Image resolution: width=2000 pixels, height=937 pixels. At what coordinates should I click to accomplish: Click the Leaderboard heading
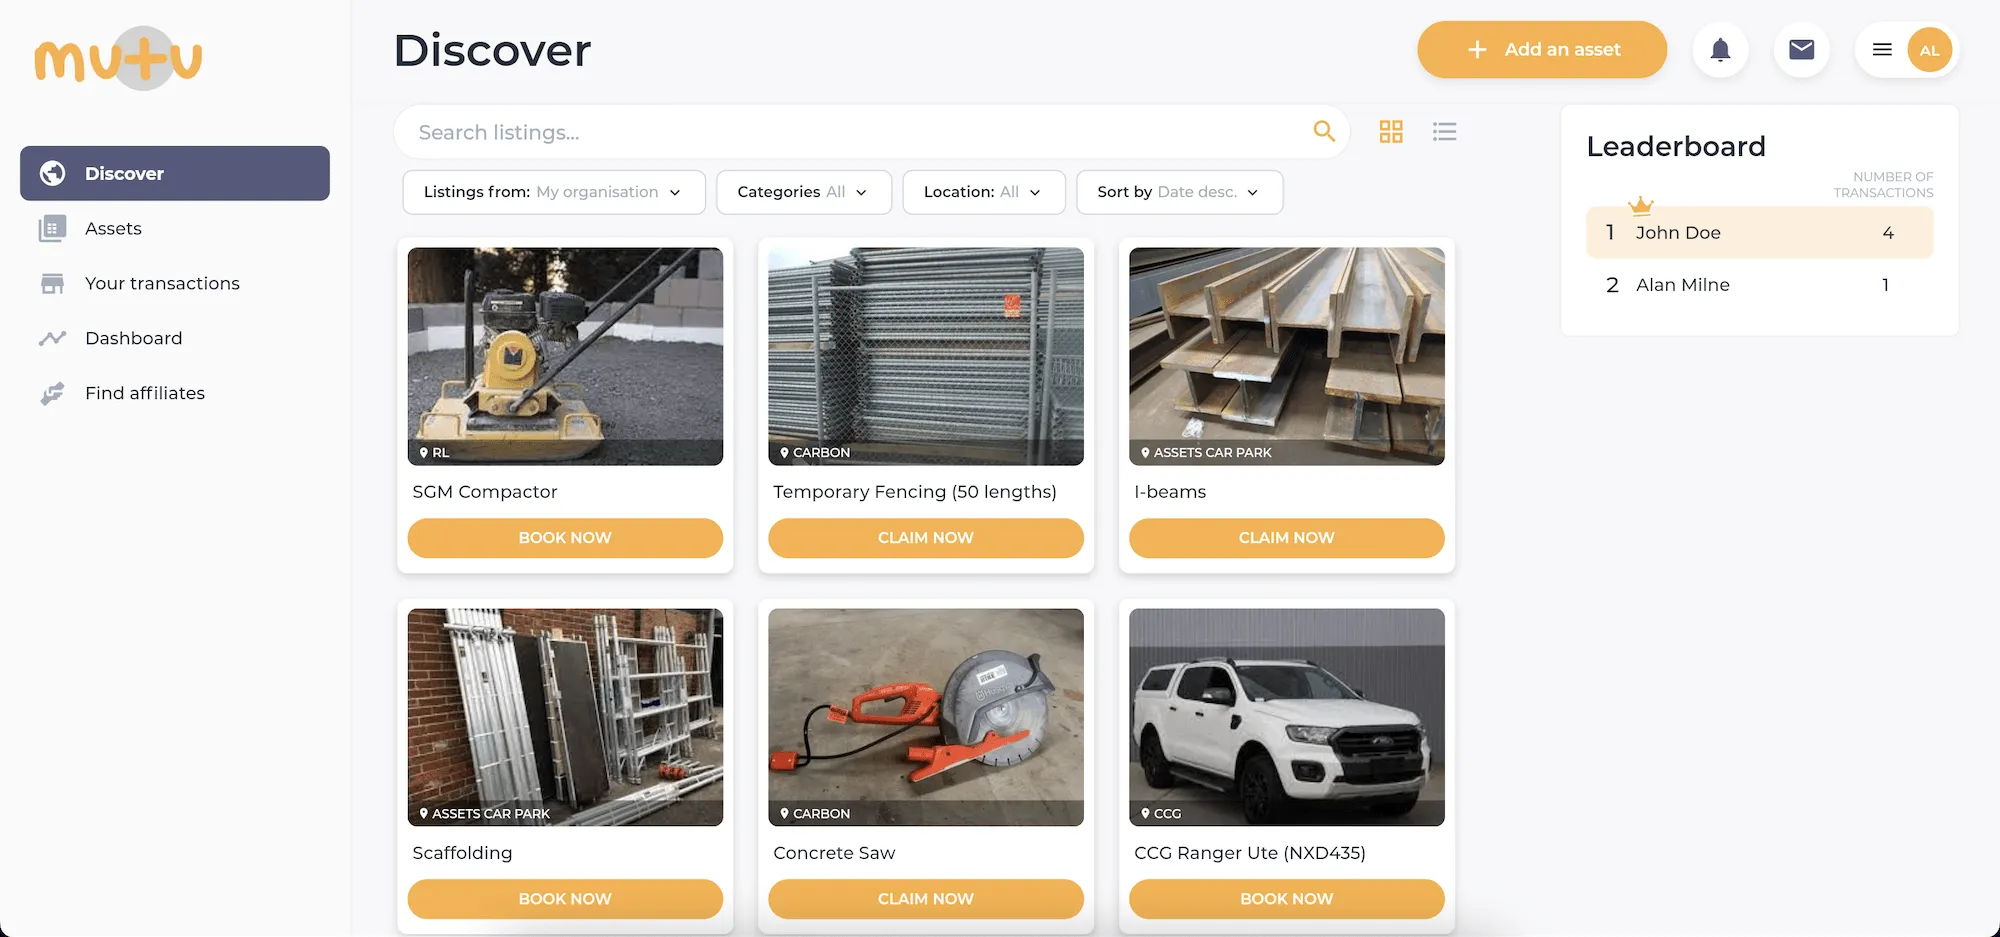pos(1676,146)
